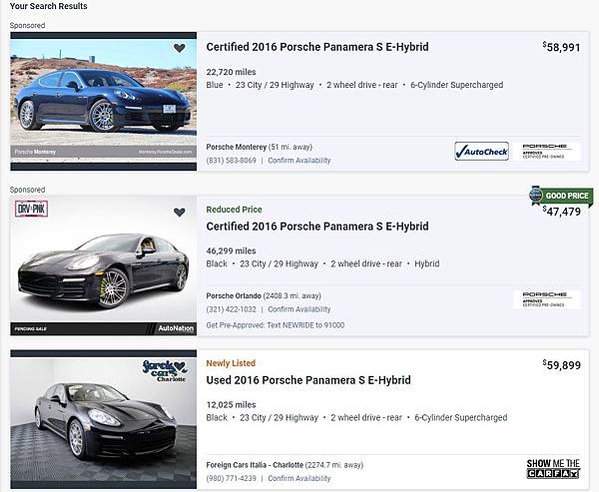Open the Reduced Price Panamera listing title
Viewport: 599px width, 492px height.
317,226
